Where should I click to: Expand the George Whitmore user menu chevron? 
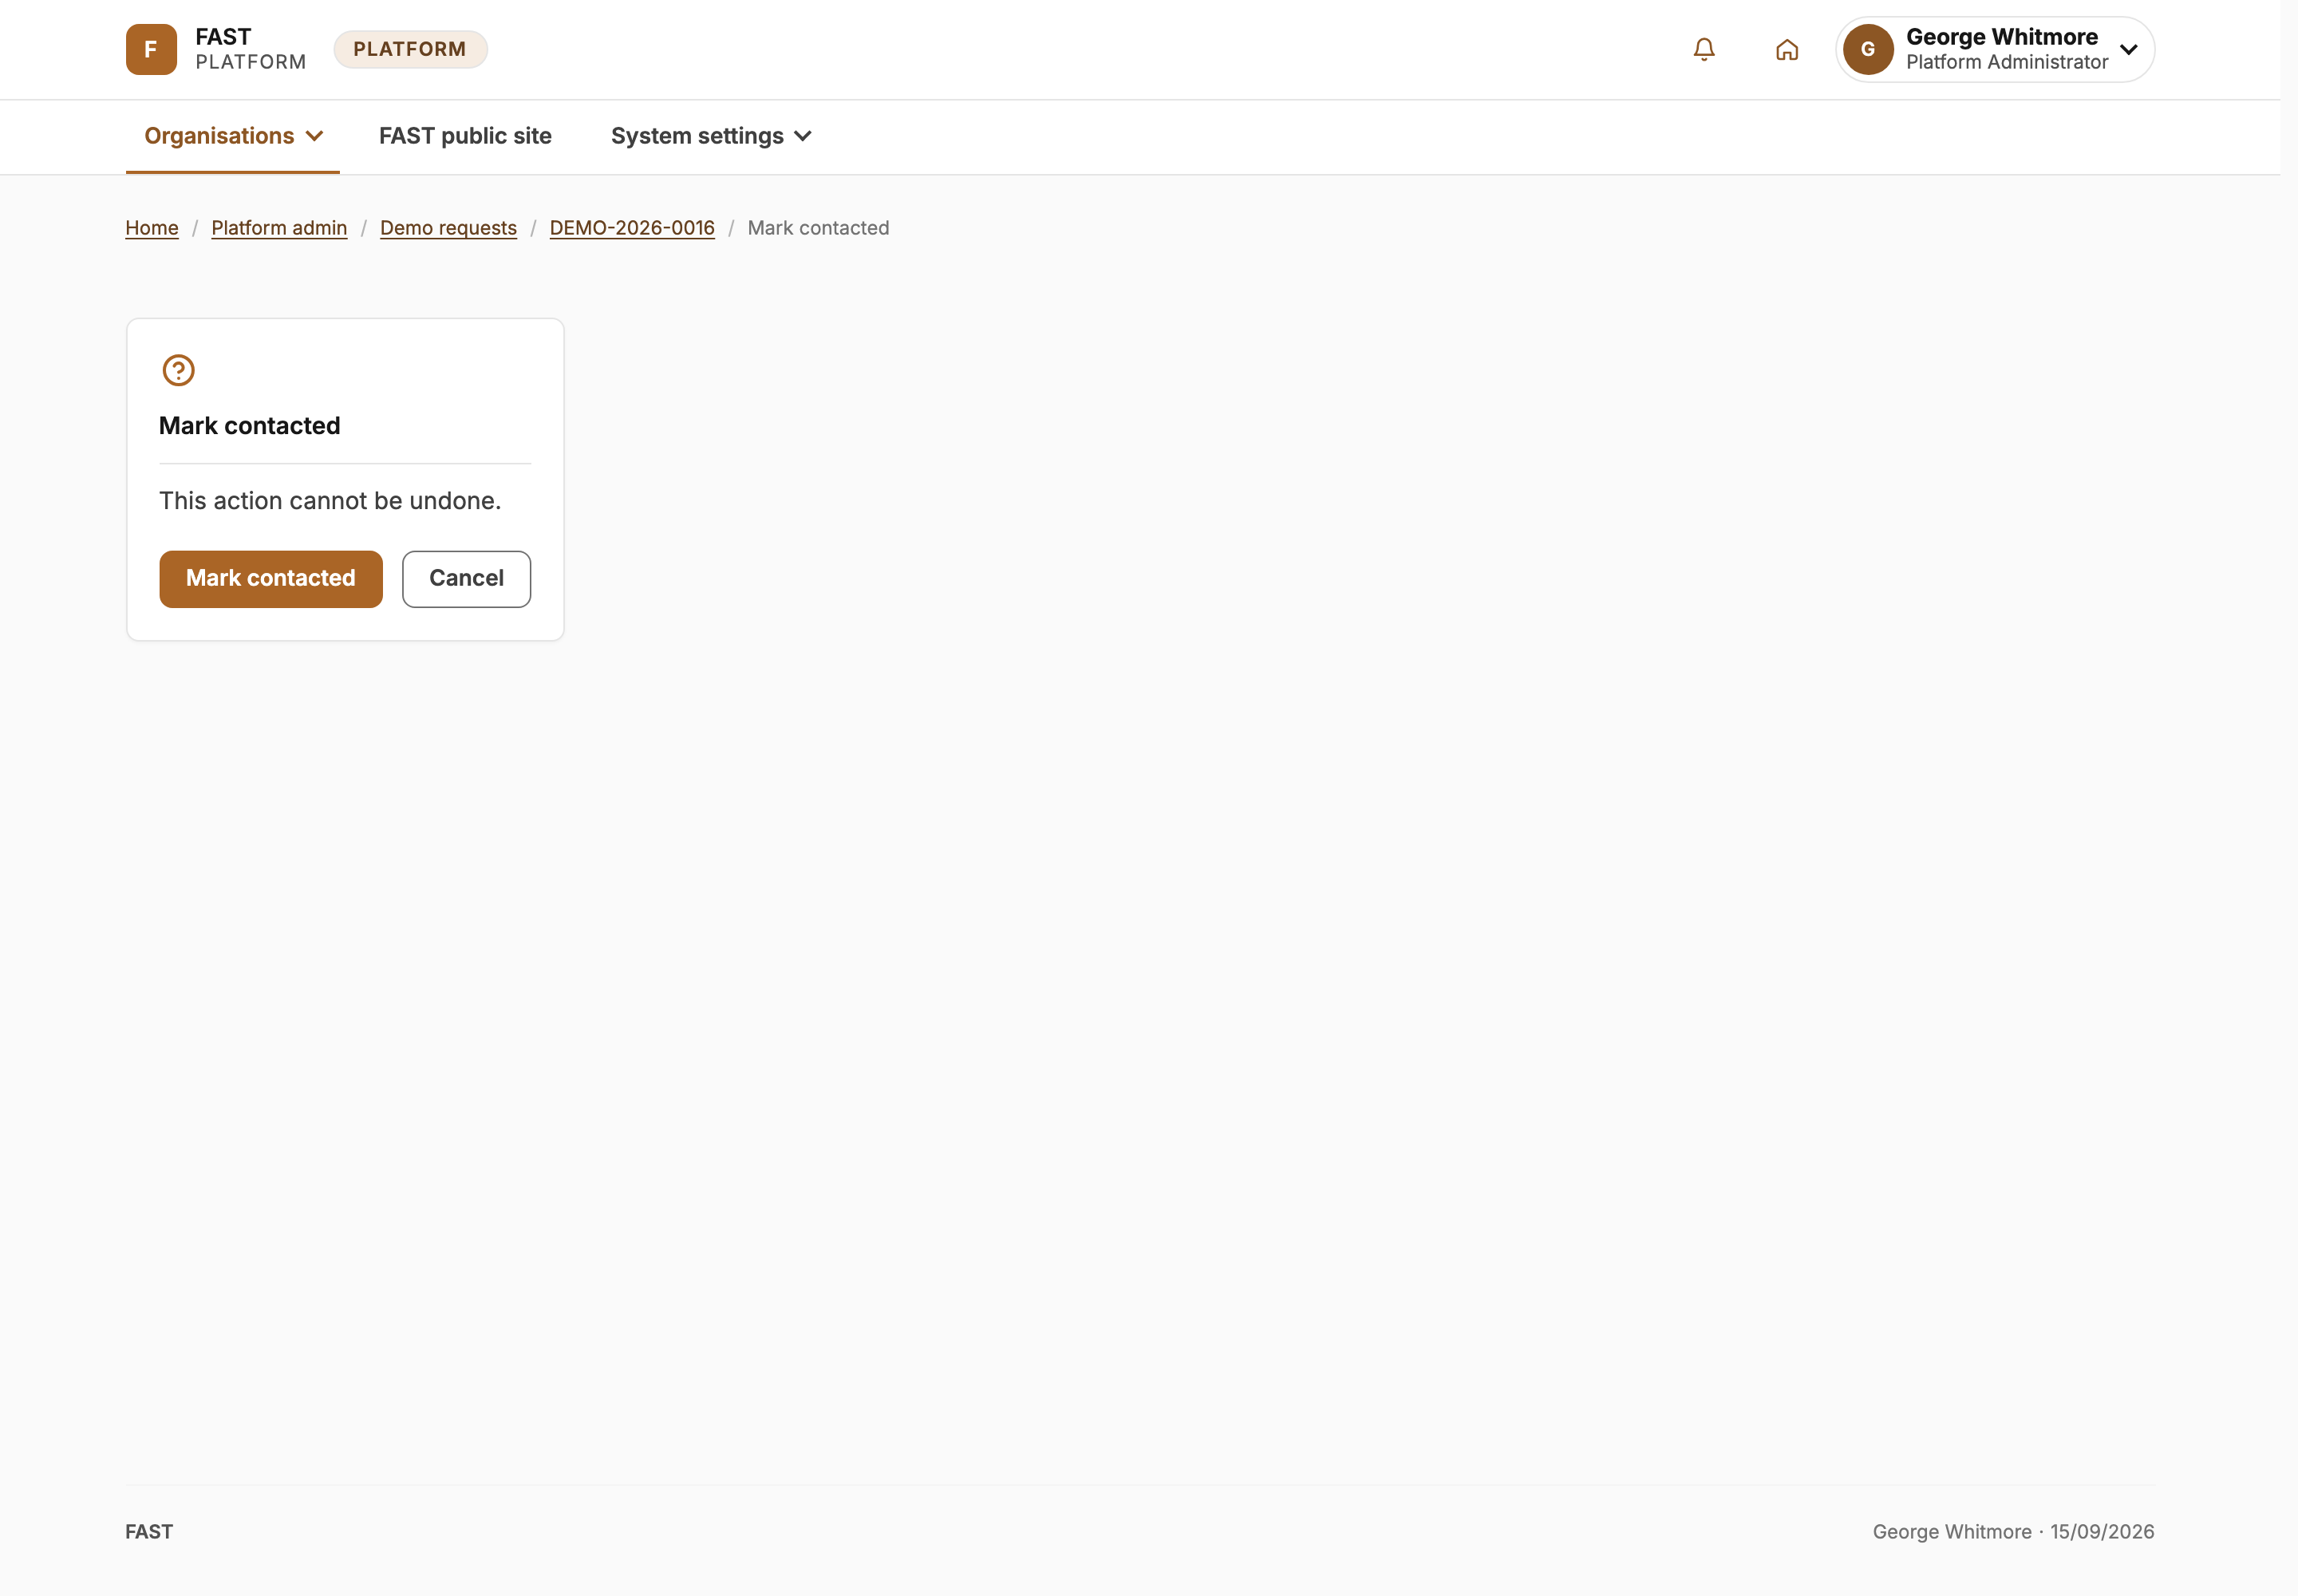[x=2128, y=49]
